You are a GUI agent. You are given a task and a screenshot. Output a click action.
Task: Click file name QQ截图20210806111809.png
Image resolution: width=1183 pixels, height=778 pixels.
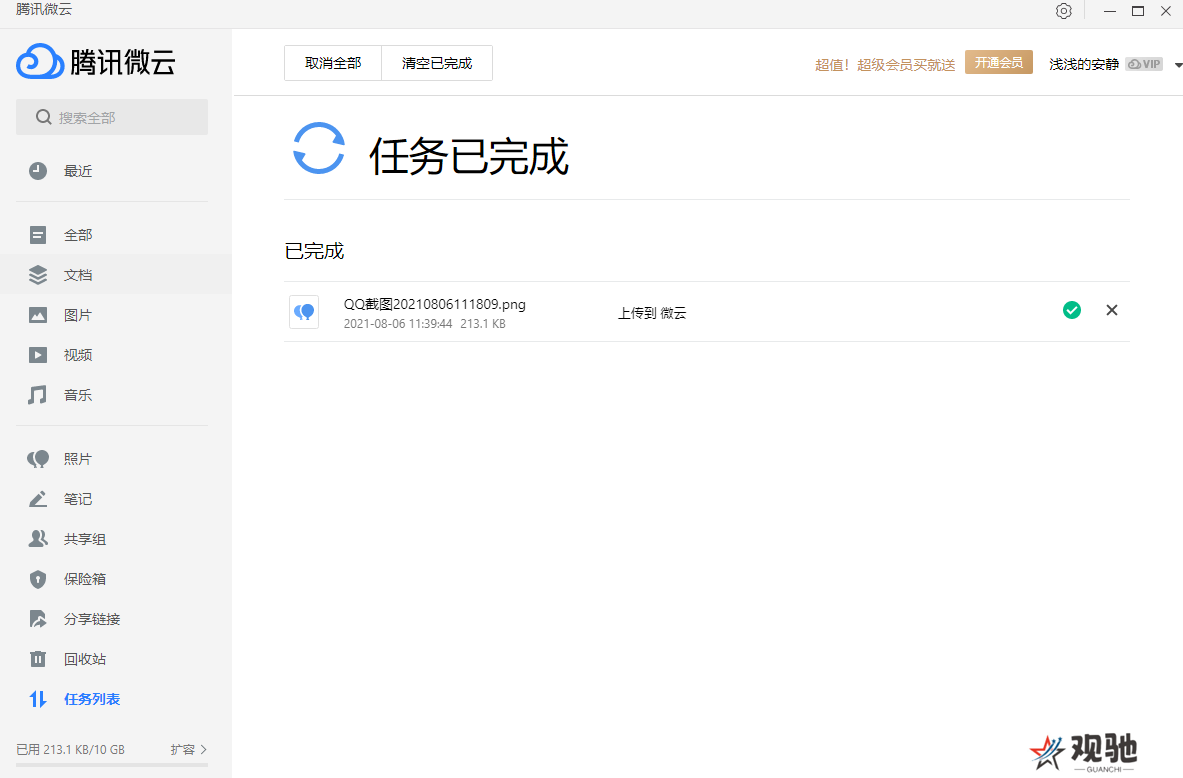click(435, 304)
